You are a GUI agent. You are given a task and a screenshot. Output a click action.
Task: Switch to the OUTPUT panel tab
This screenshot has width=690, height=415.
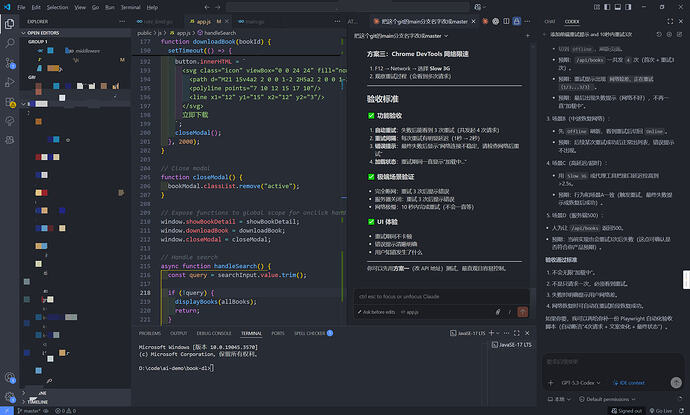[178, 333]
